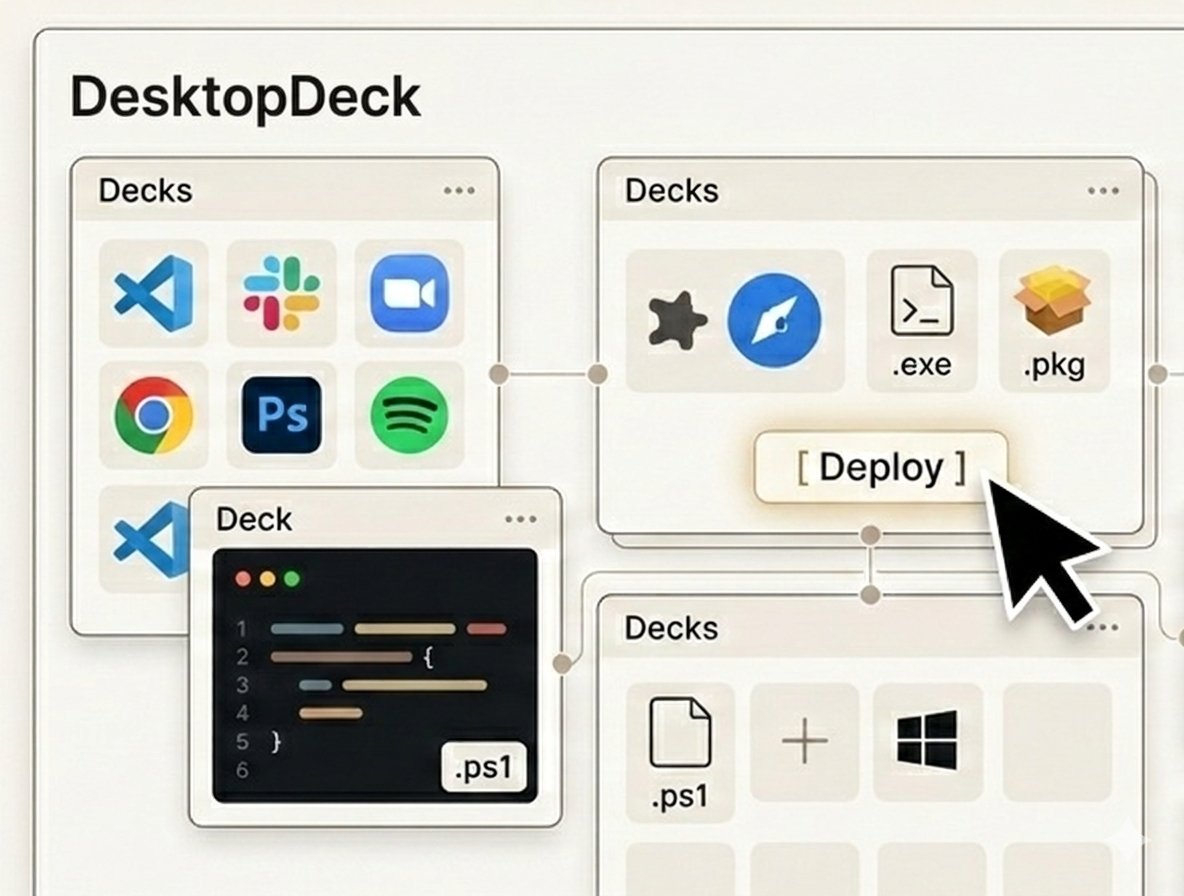Launch Slack from the Decks panel

click(282, 293)
